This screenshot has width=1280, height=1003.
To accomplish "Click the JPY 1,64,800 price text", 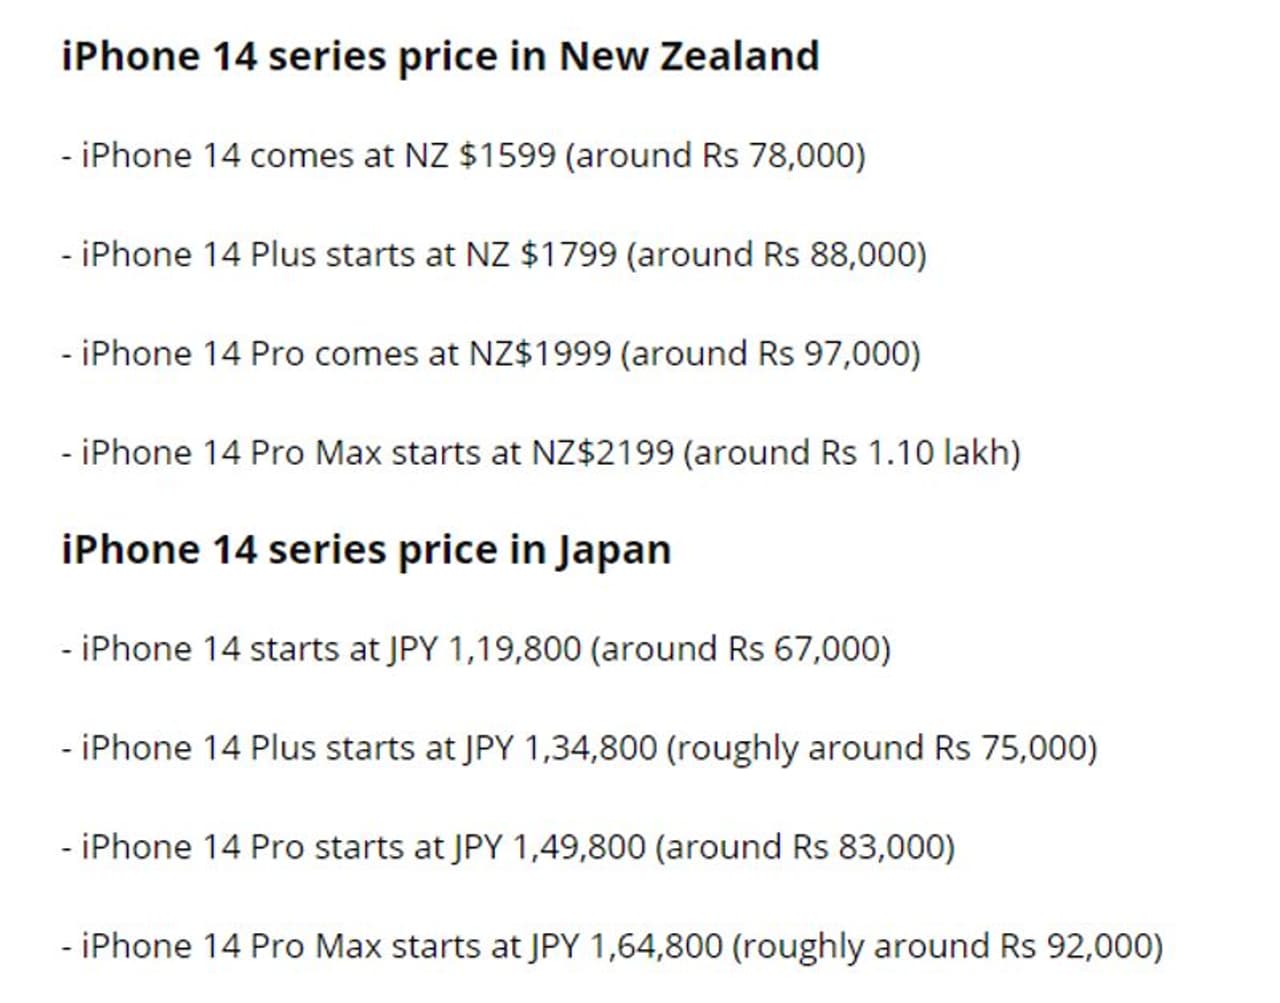I will (x=626, y=946).
